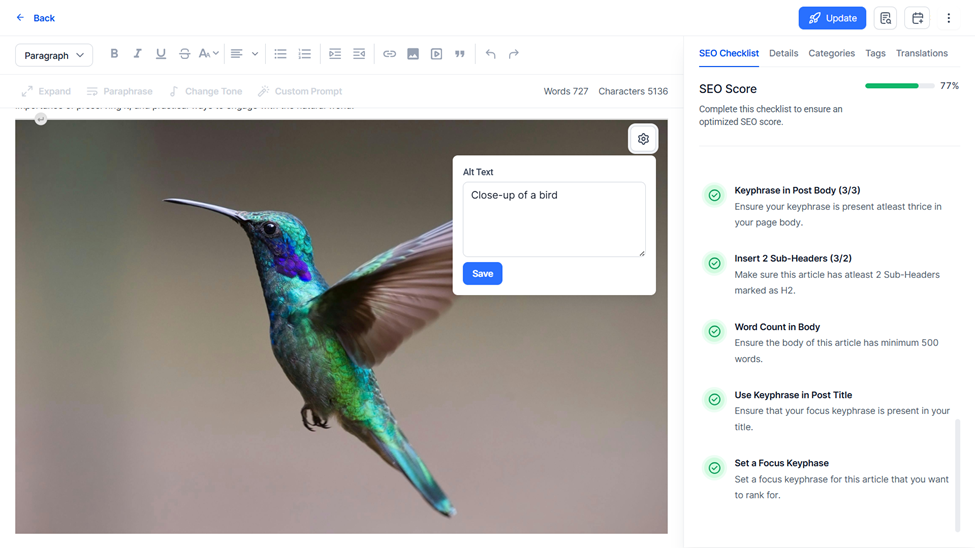
Task: Click the Set a Focus Keyphase check icon
Action: tap(714, 468)
